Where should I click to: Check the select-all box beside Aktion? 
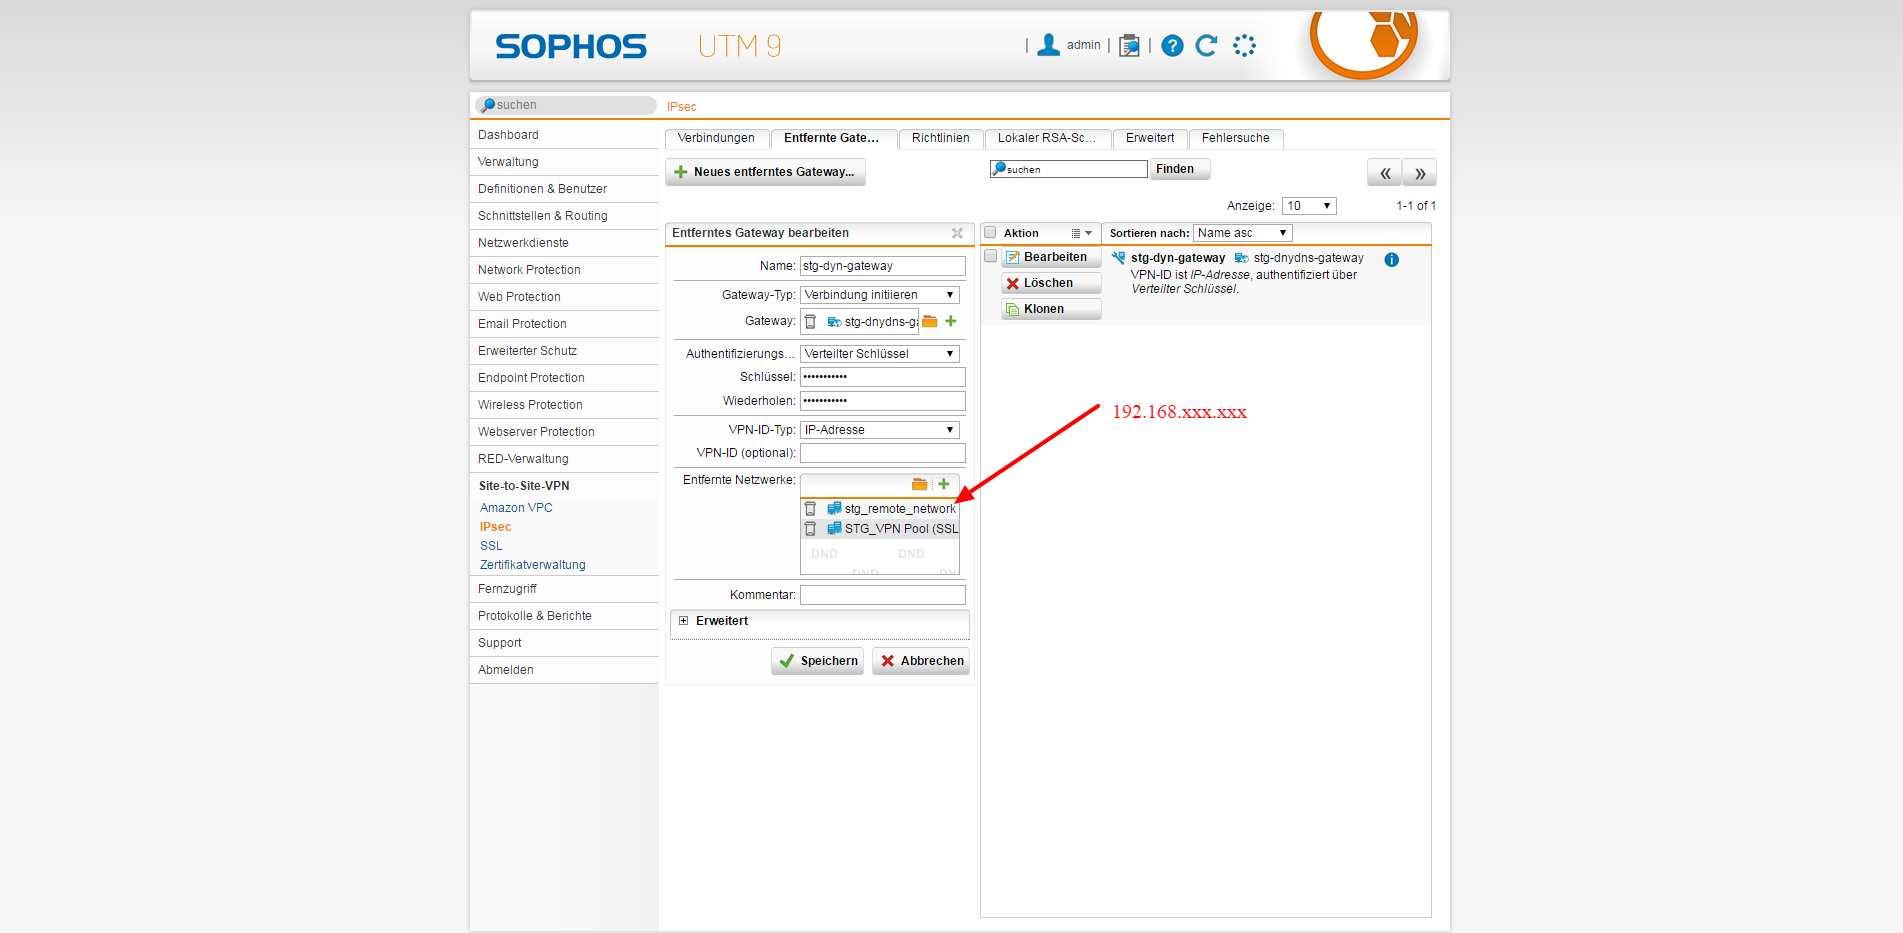(x=990, y=233)
